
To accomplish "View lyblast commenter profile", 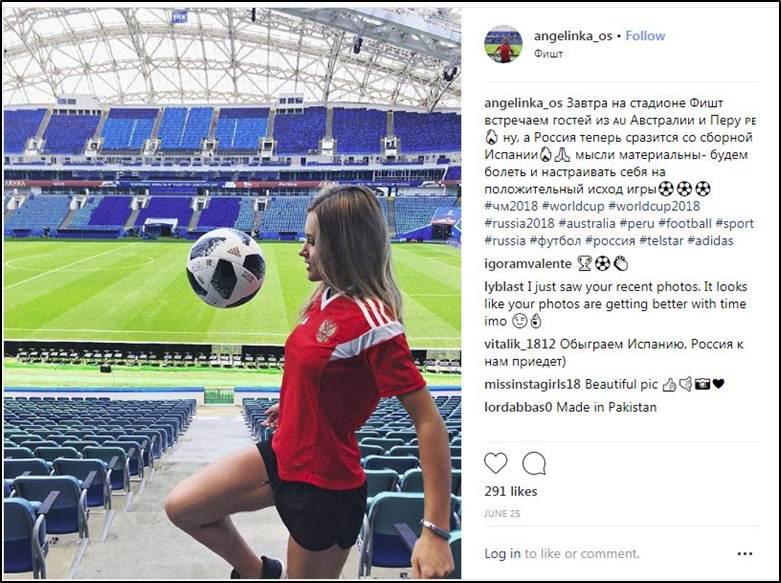I will pos(507,286).
